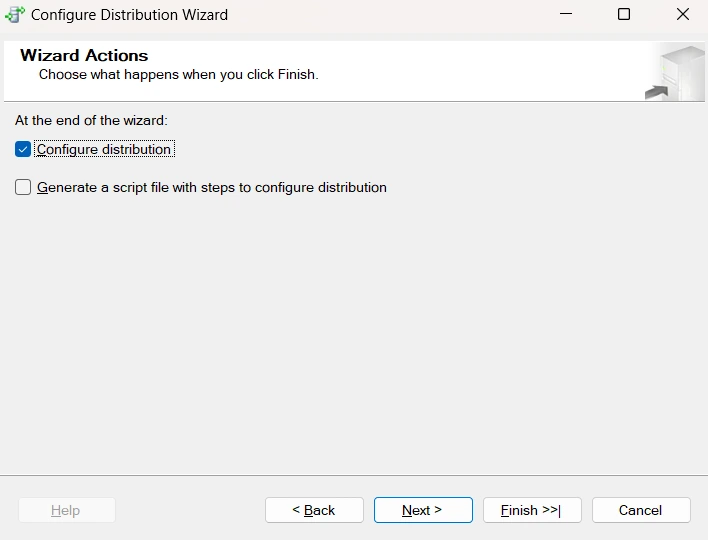Minimize the wizard window

[566, 14]
